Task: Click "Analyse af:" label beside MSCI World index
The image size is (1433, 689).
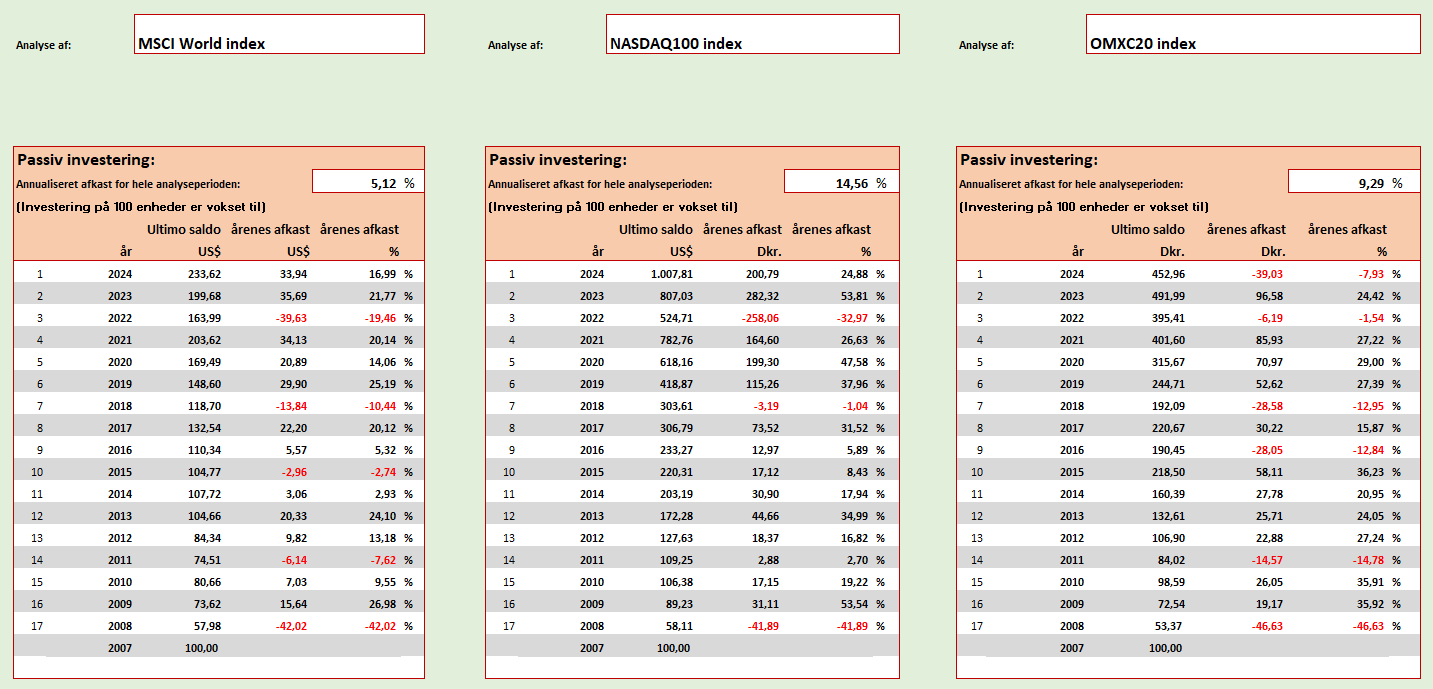Action: [44, 45]
